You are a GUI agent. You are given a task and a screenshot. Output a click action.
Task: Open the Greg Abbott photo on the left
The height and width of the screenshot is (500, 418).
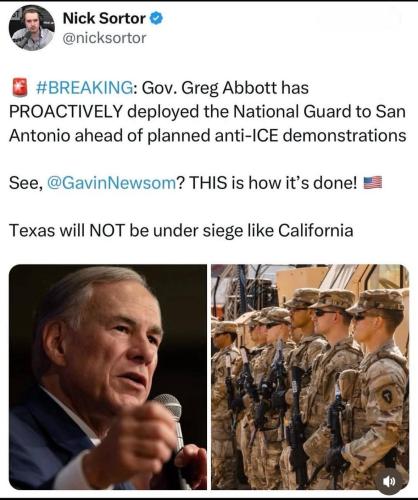point(108,377)
